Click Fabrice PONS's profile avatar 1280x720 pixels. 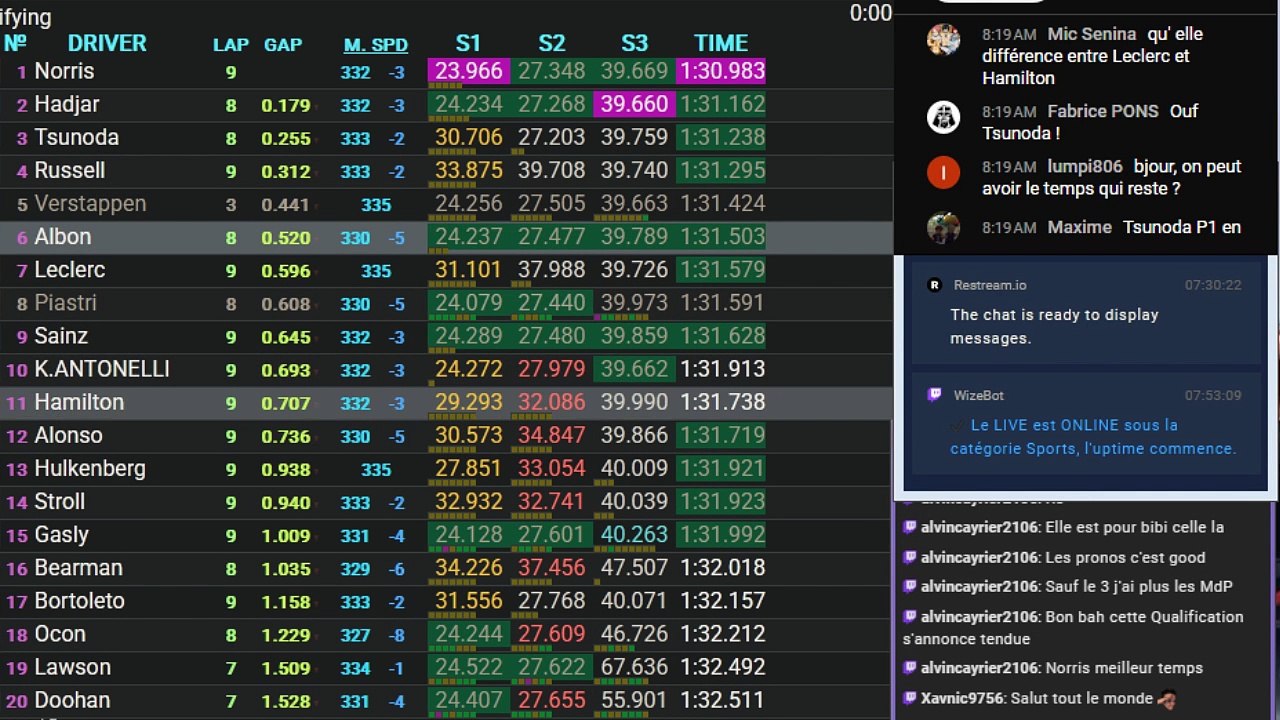point(944,117)
